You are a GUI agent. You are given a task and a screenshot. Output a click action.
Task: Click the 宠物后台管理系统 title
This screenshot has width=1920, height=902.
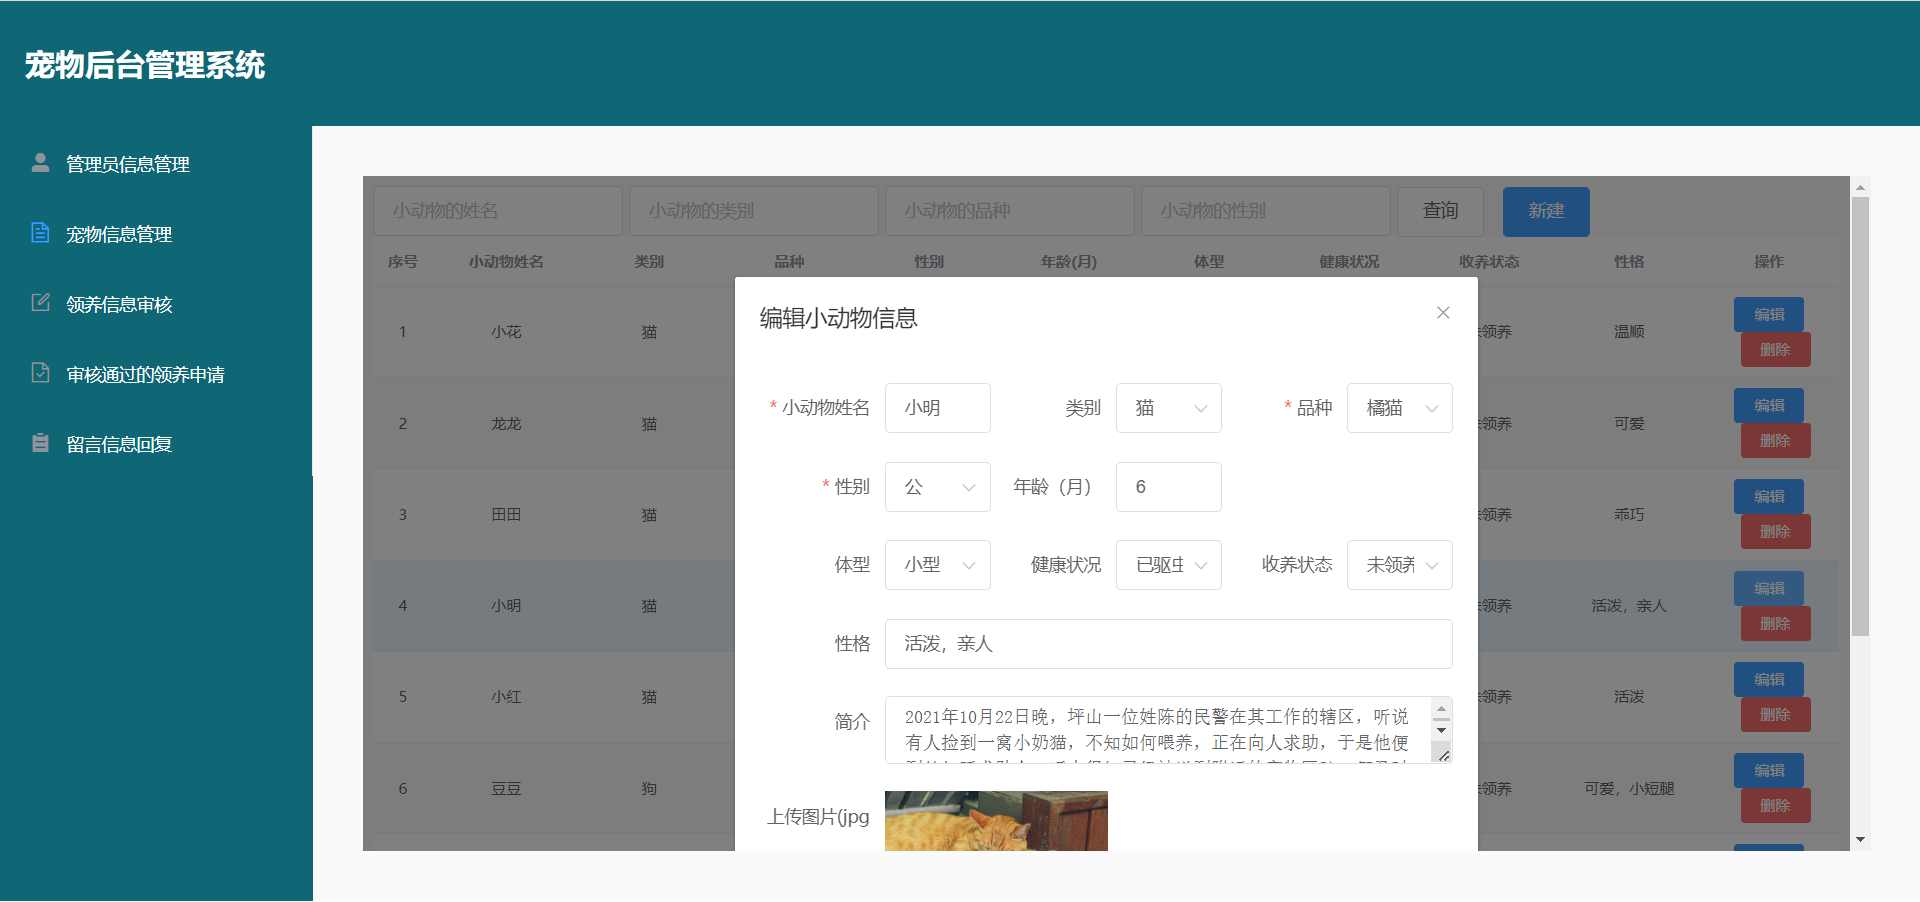click(x=145, y=65)
